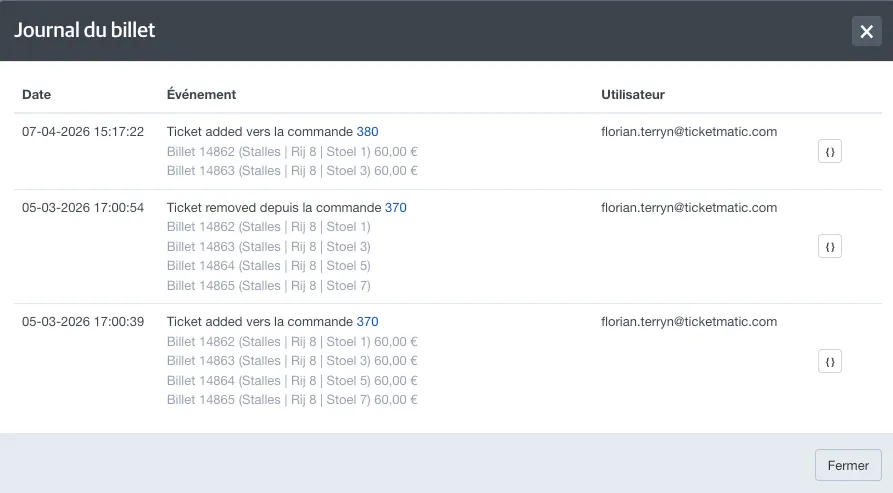Click Billet 14863 line in Ticket removed entry

(x=269, y=246)
